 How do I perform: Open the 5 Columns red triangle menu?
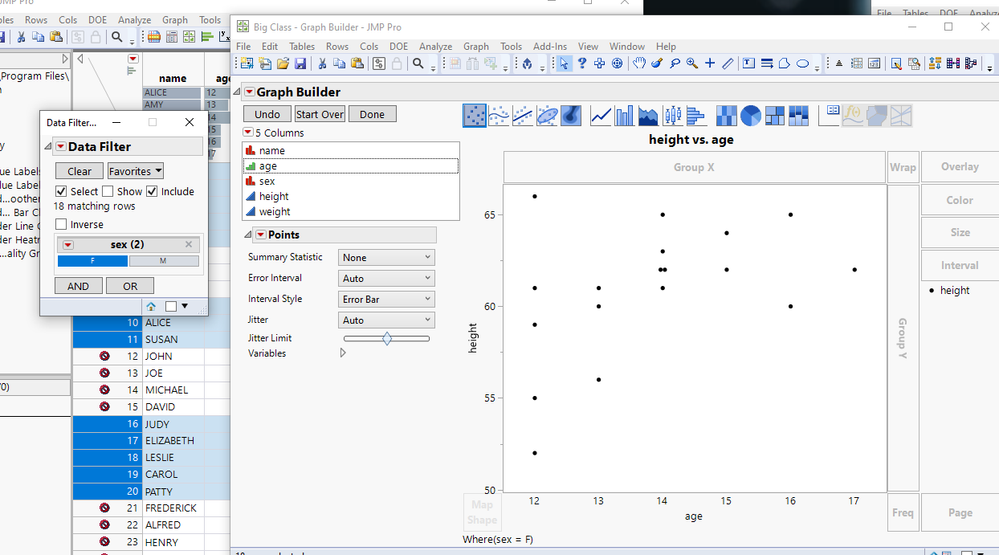tap(248, 133)
